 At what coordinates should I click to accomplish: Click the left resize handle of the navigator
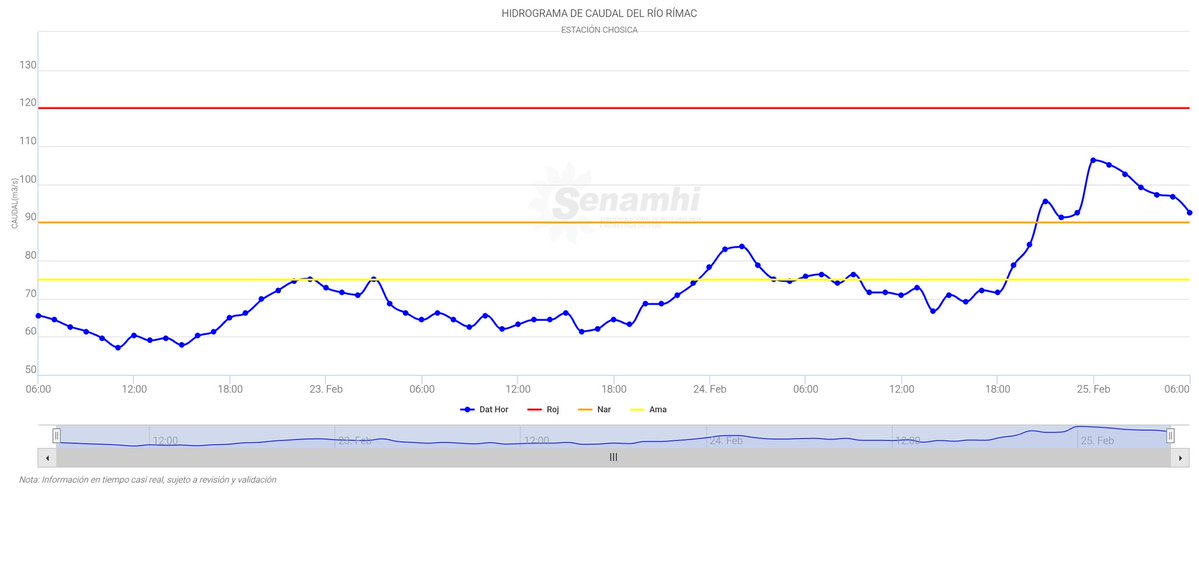point(57,436)
